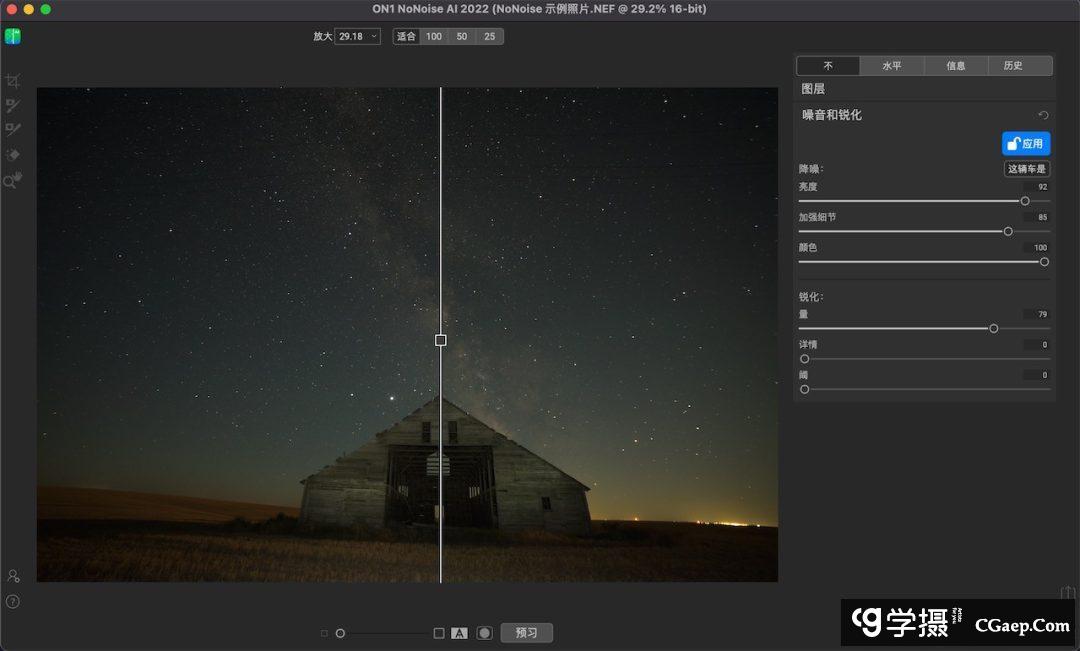Viewport: 1080px width, 651px height.
Task: Click the 应用 apply button
Action: [1026, 144]
